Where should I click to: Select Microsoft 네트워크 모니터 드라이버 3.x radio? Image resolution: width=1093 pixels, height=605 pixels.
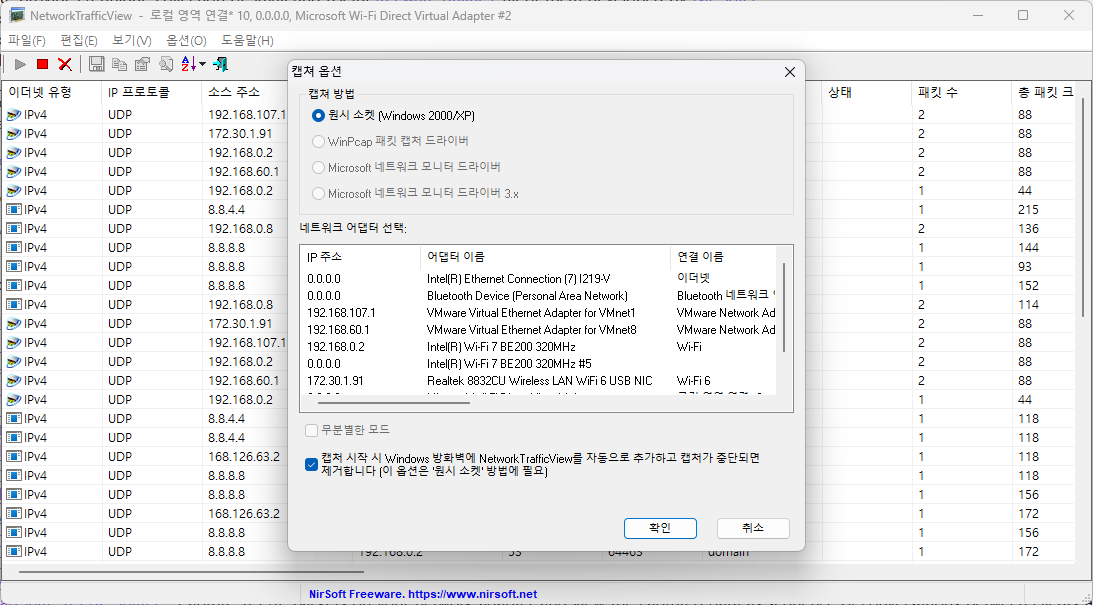319,194
